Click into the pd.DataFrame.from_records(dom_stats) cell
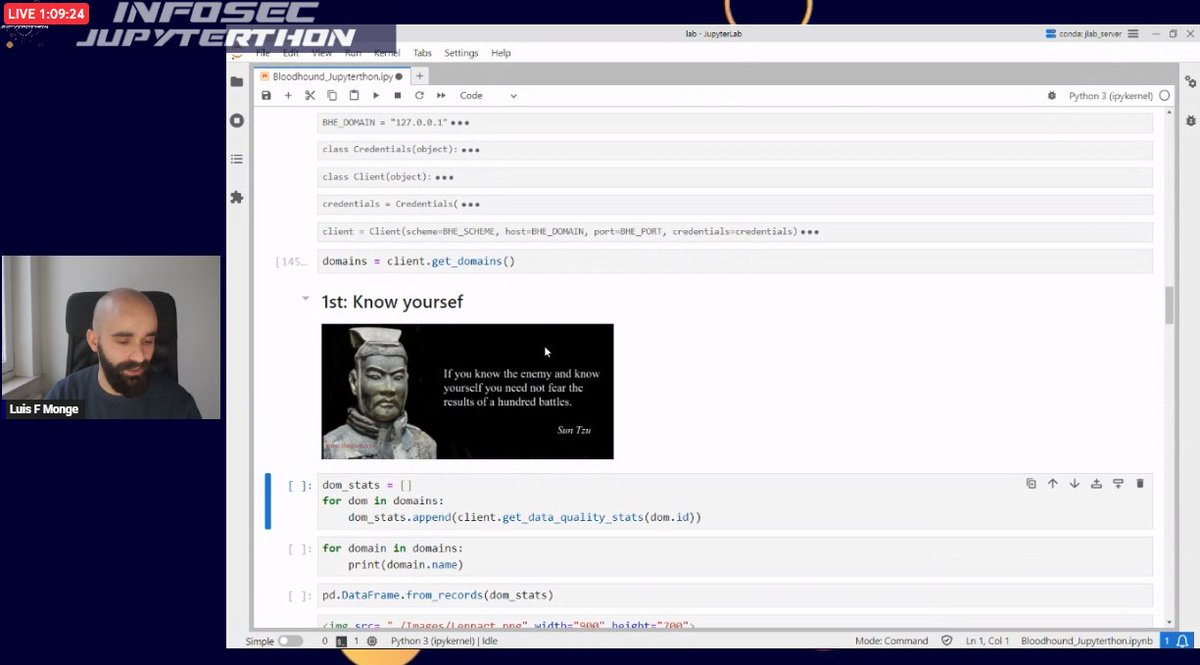This screenshot has width=1200, height=665. click(x=735, y=595)
